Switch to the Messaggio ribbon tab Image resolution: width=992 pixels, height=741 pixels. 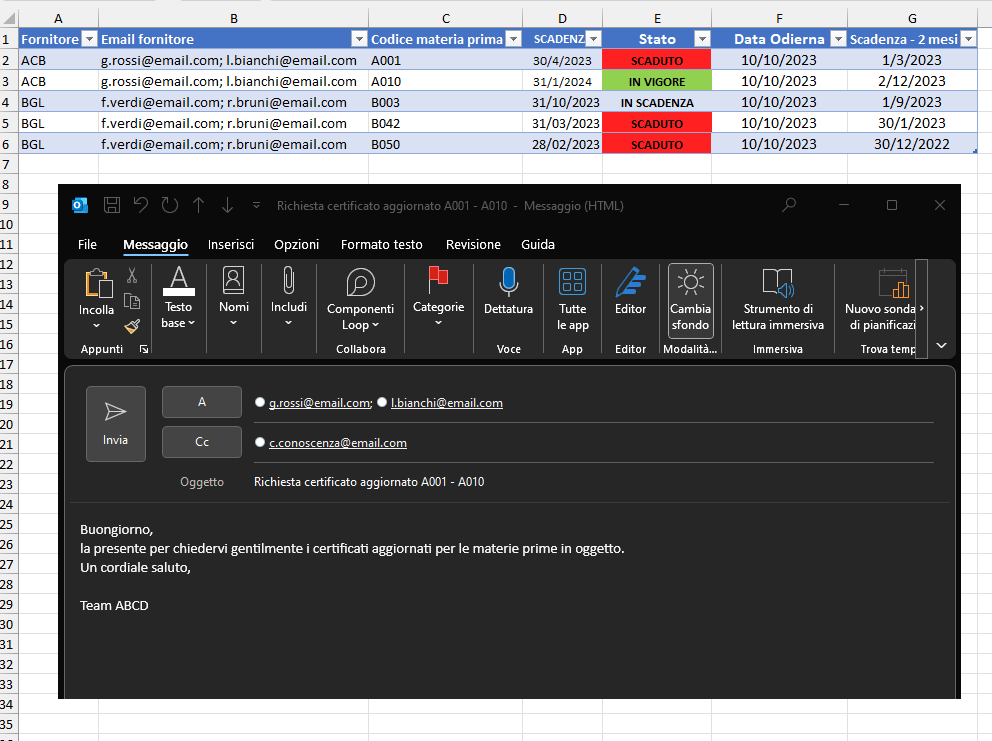pyautogui.click(x=155, y=244)
